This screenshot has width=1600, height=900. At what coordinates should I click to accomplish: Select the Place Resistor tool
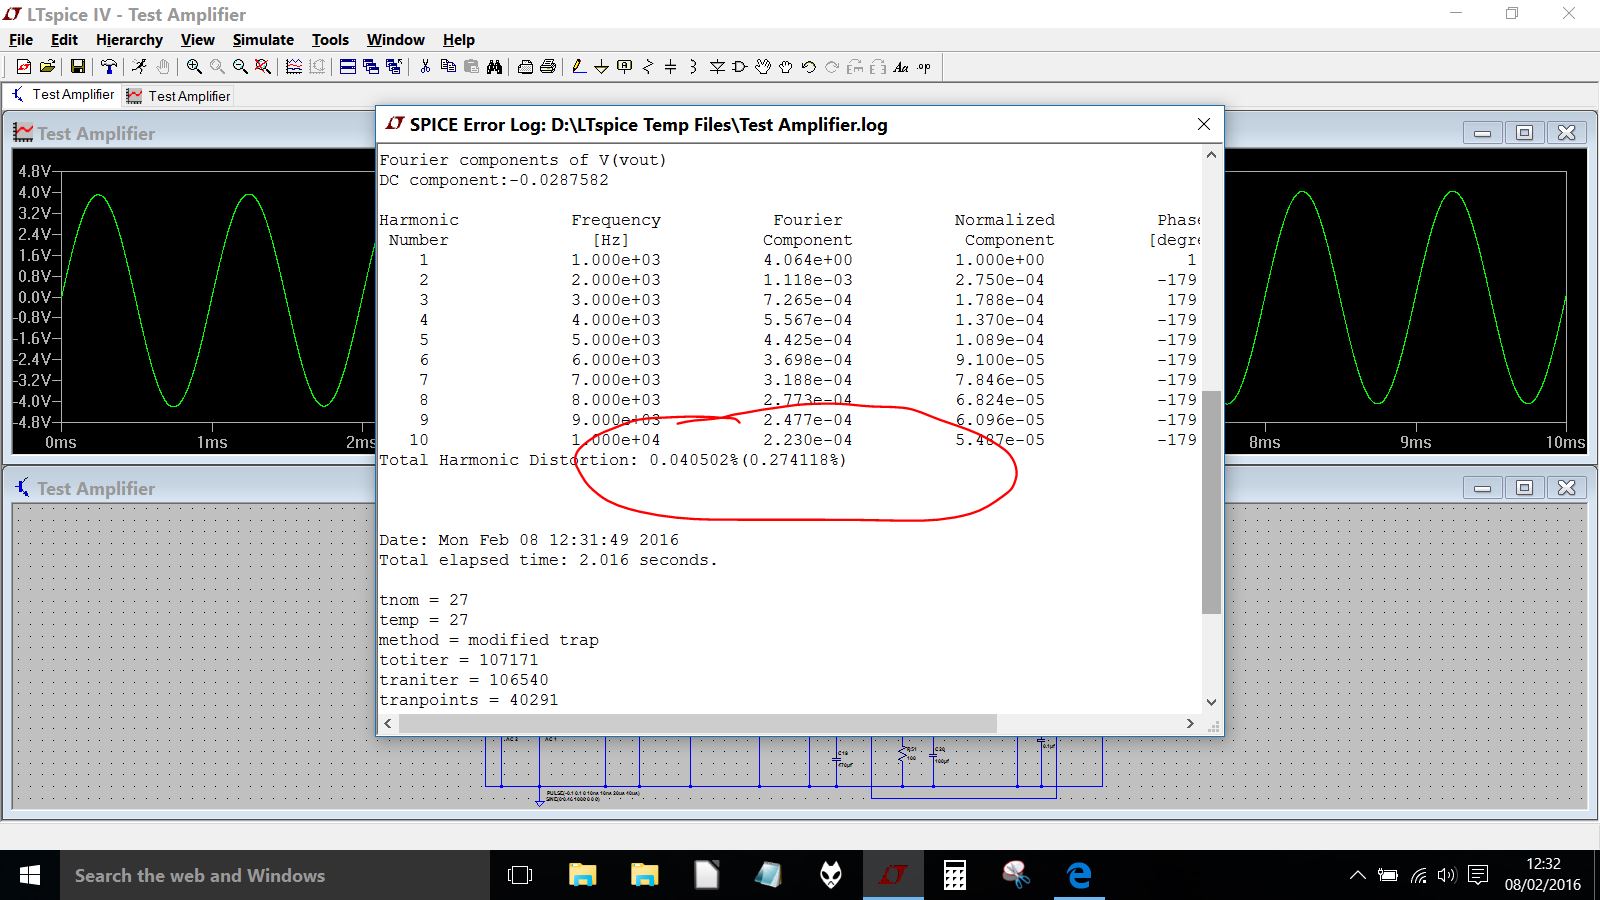tap(648, 67)
